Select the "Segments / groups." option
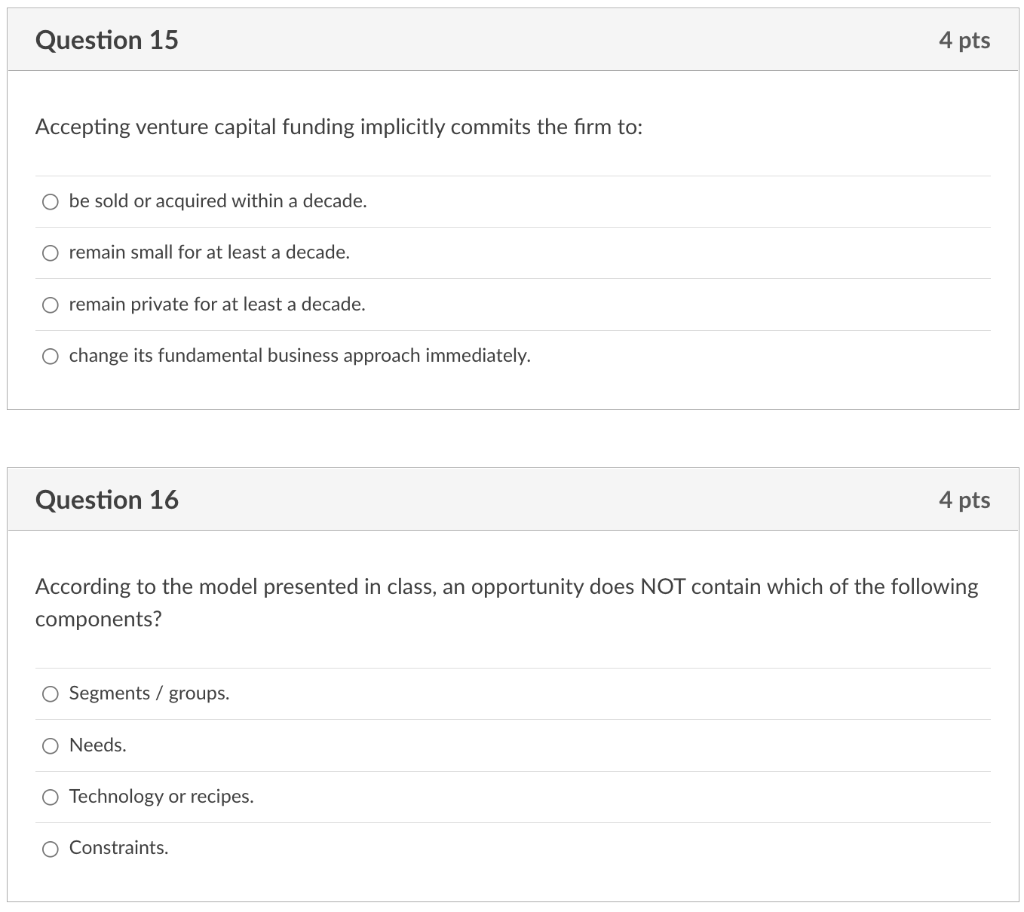Image resolution: width=1024 pixels, height=912 pixels. point(50,693)
